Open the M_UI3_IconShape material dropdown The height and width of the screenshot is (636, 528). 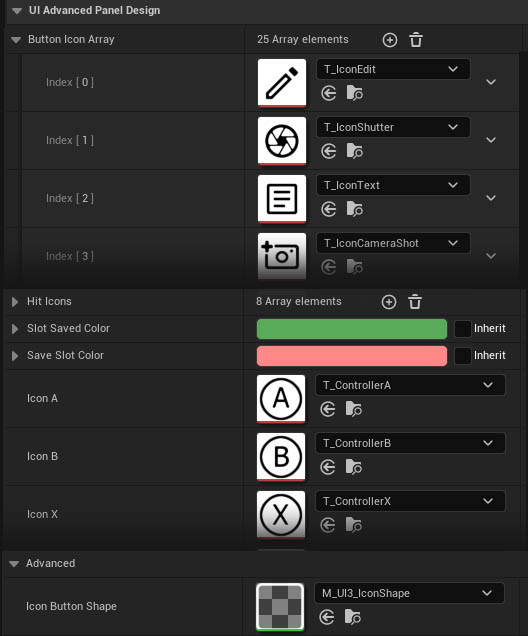(x=409, y=593)
